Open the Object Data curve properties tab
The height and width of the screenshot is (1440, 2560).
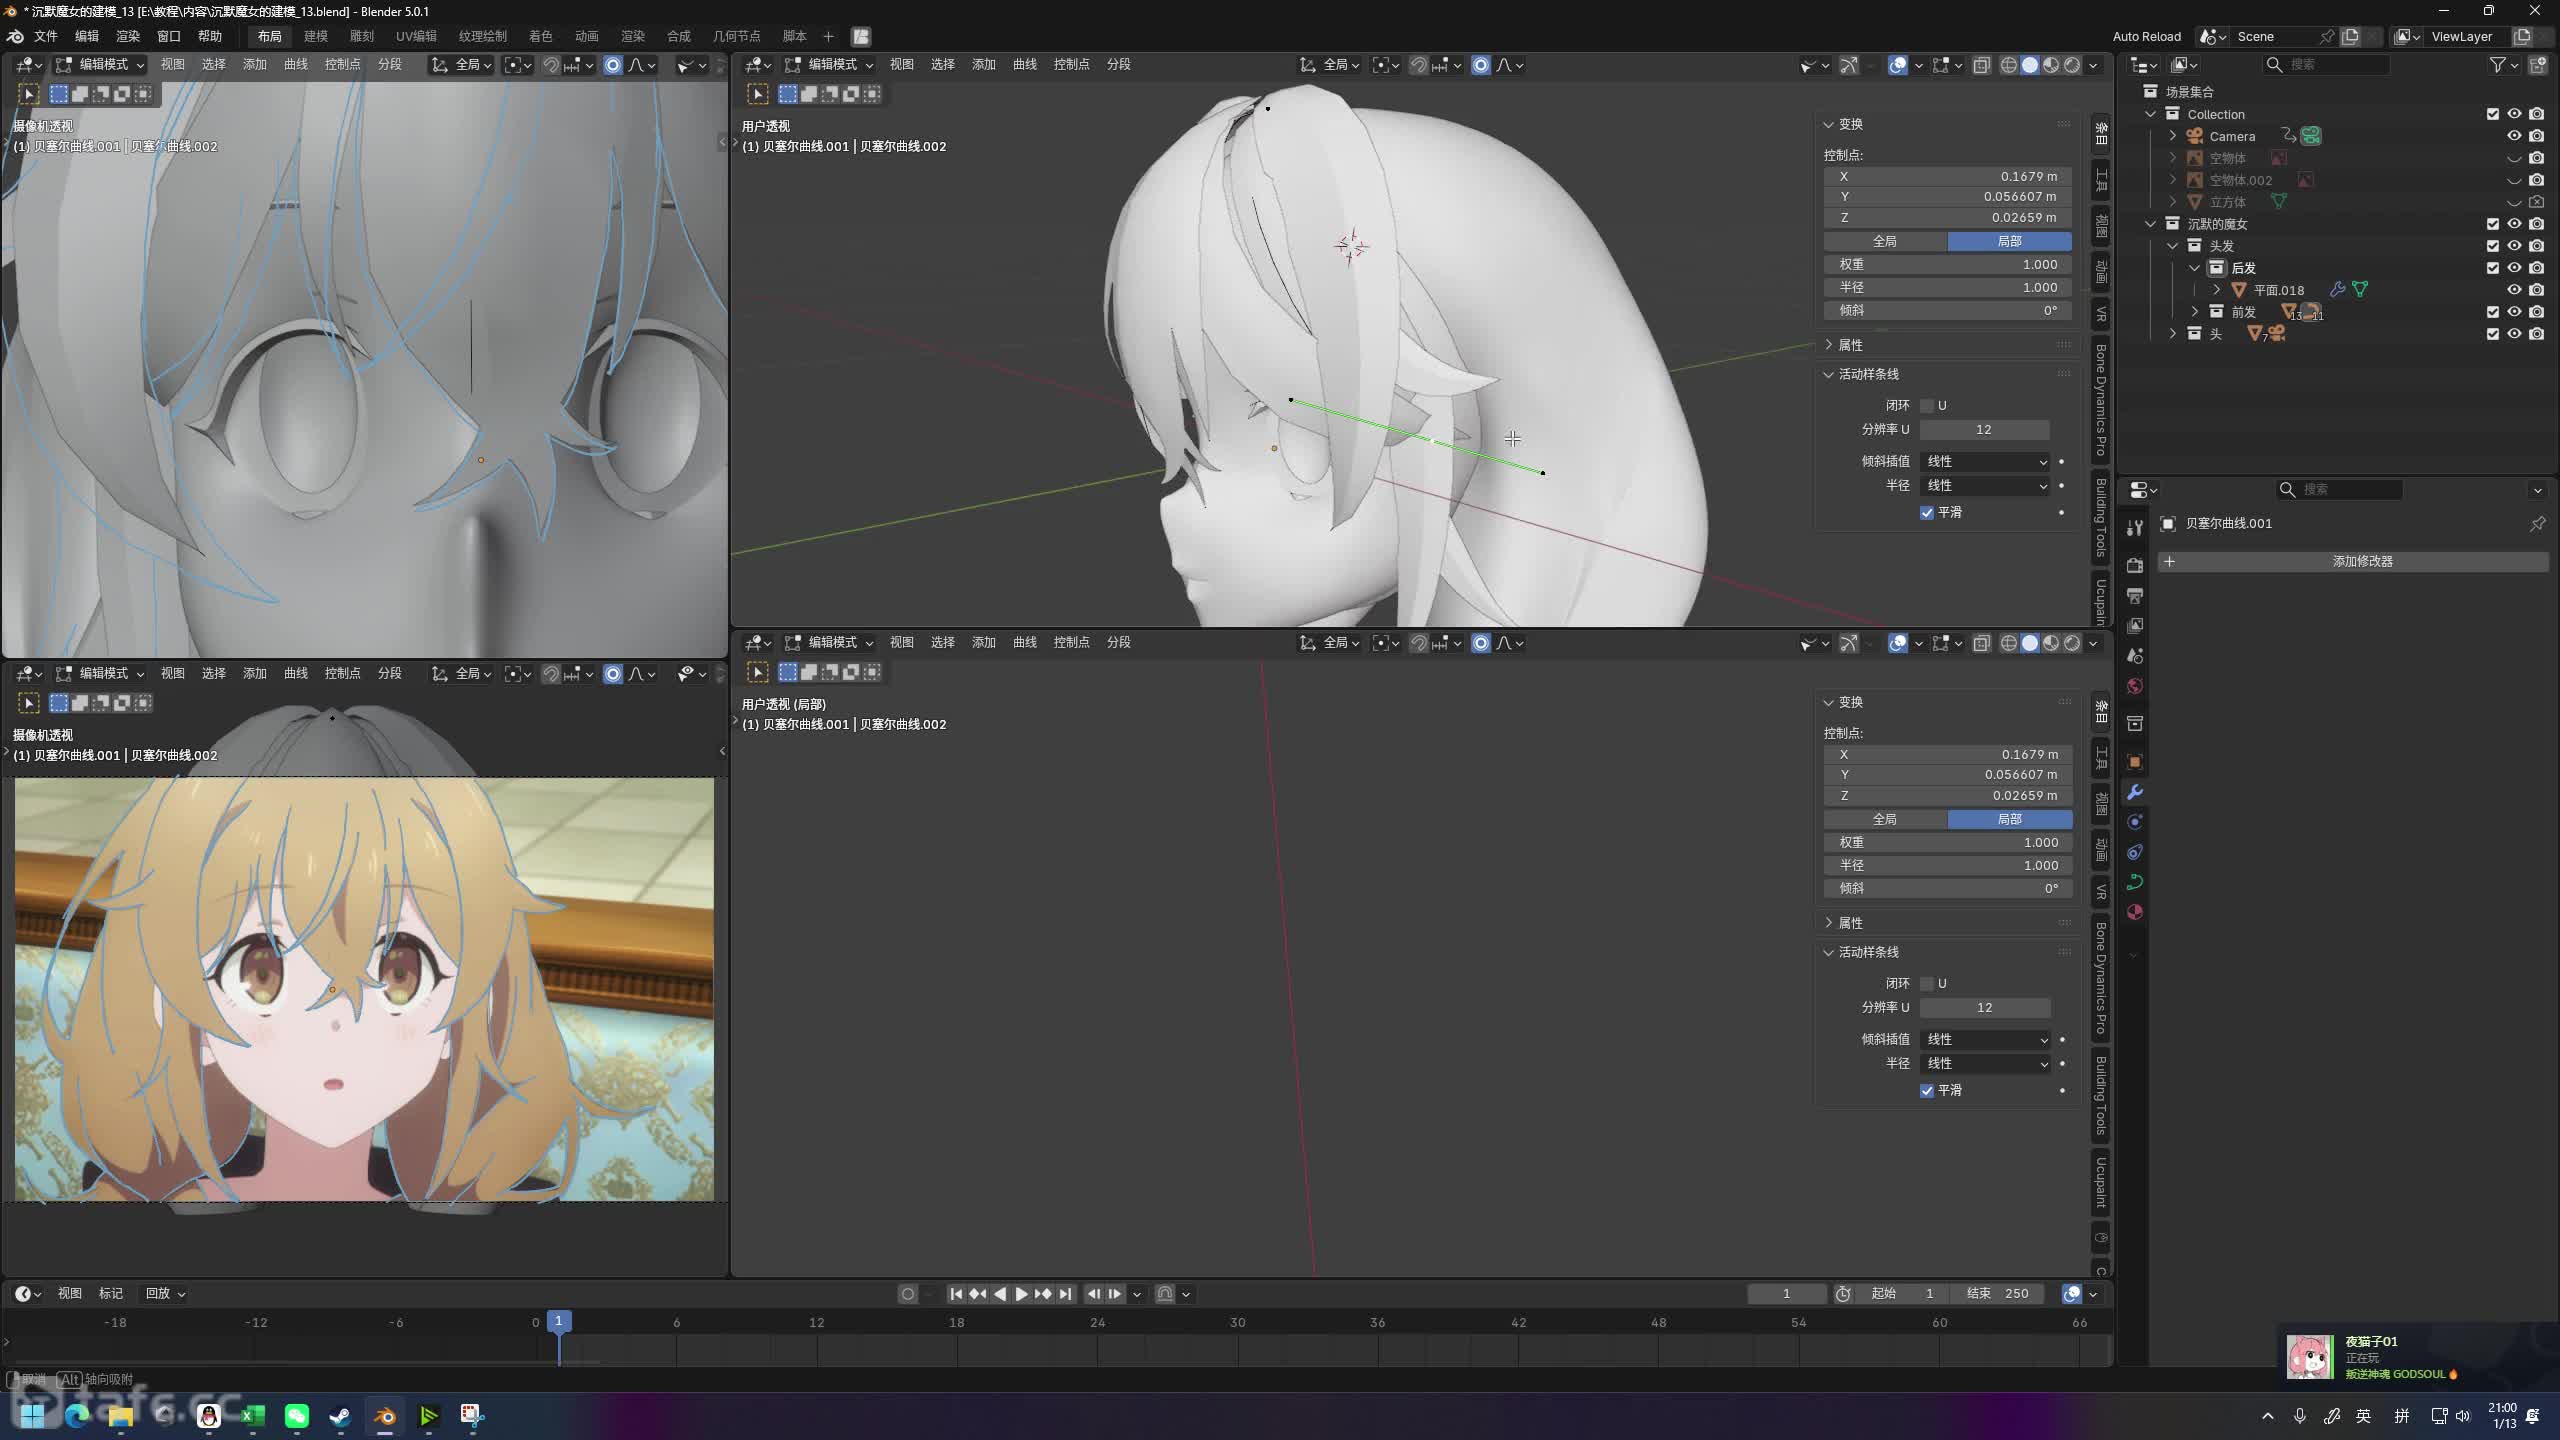[2135, 882]
